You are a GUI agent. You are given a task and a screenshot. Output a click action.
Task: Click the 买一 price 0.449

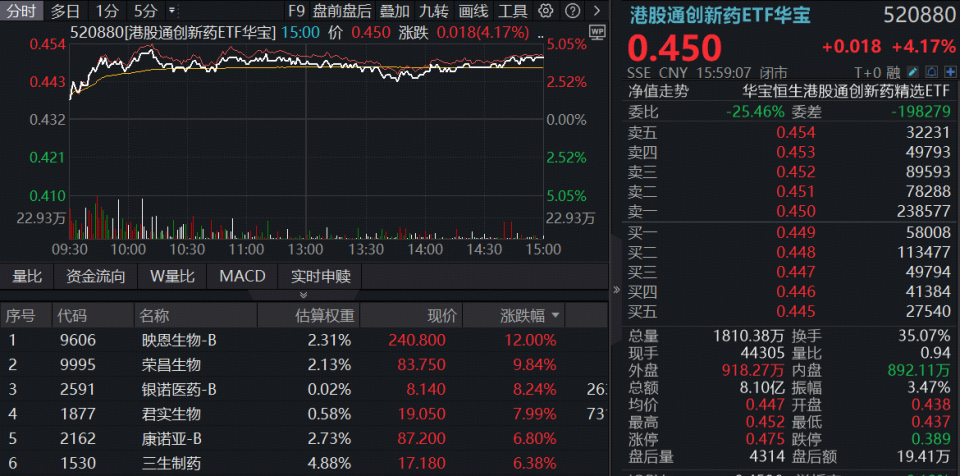tap(796, 233)
